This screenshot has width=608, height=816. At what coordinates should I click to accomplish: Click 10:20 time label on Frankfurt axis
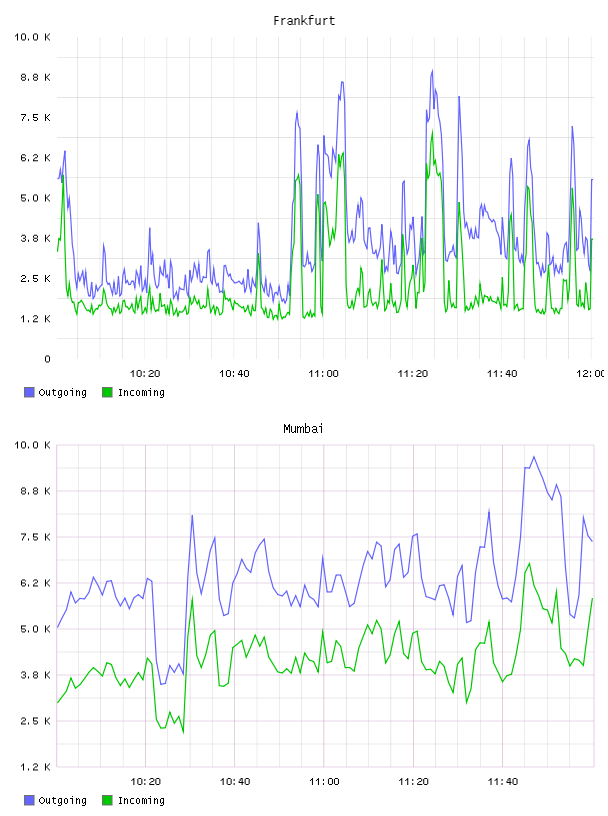145,374
